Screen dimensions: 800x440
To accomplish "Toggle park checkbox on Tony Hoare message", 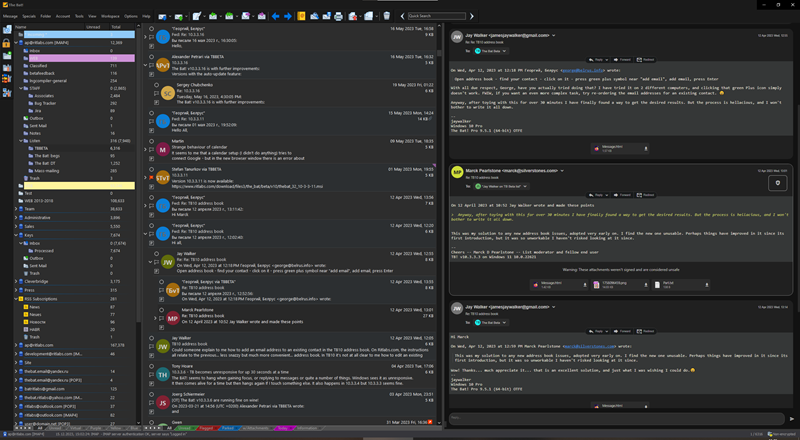I will [152, 383].
